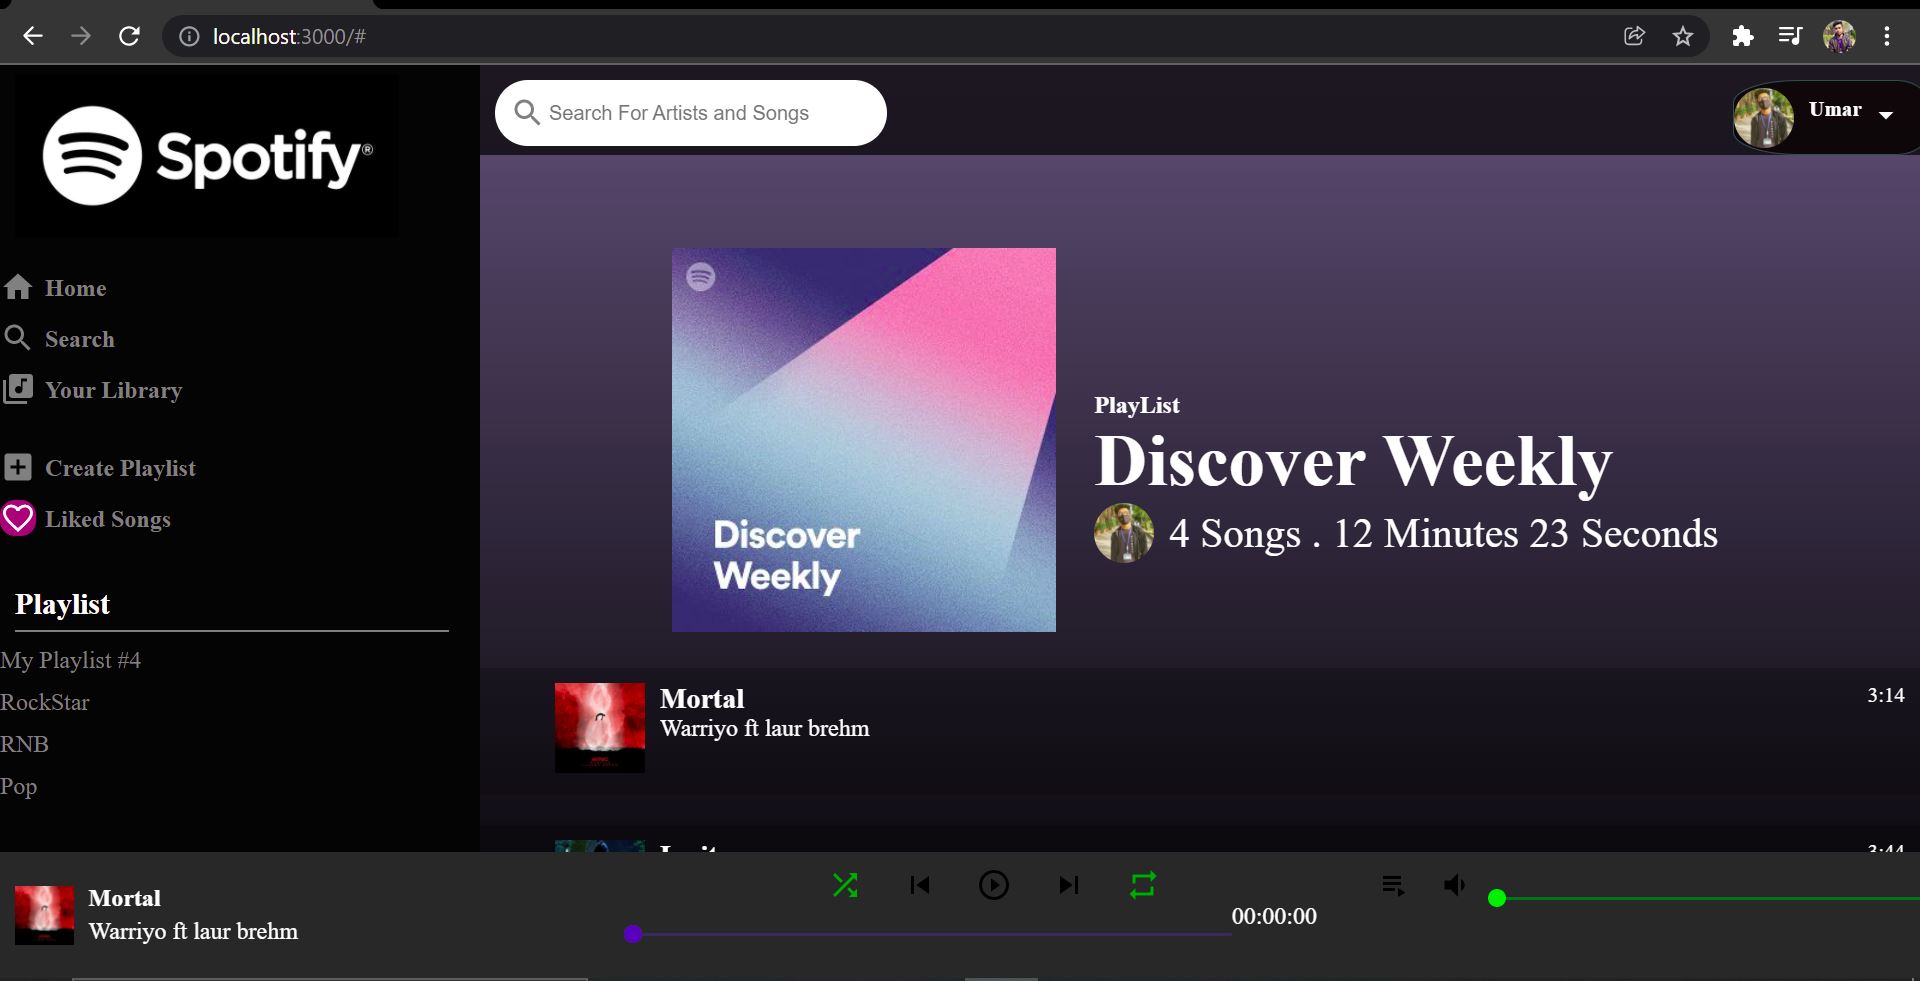The width and height of the screenshot is (1920, 981).
Task: Open the browser extensions puzzle menu
Action: (x=1743, y=35)
